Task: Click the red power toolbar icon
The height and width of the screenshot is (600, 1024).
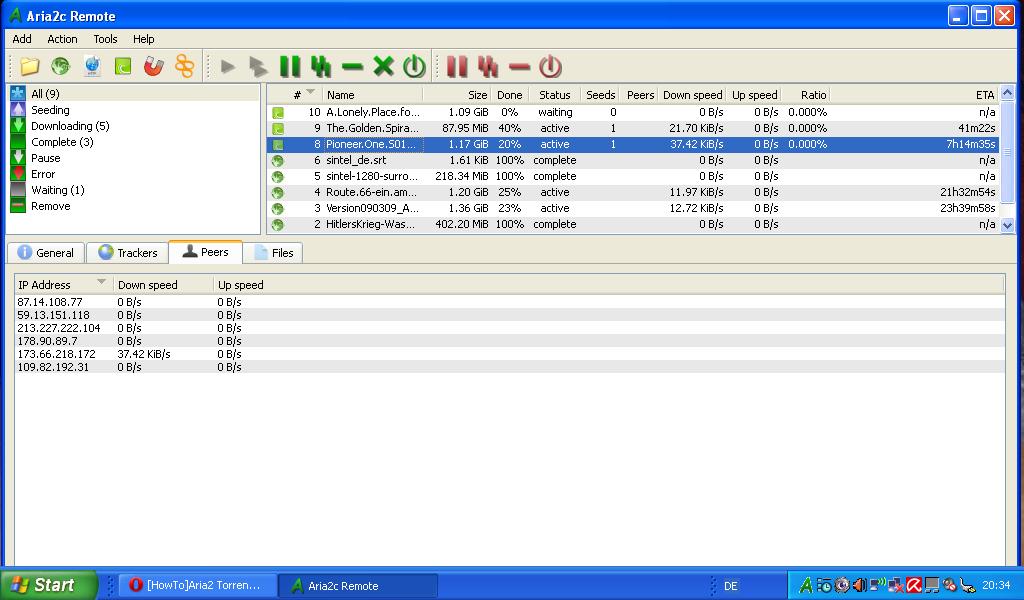Action: [x=550, y=66]
